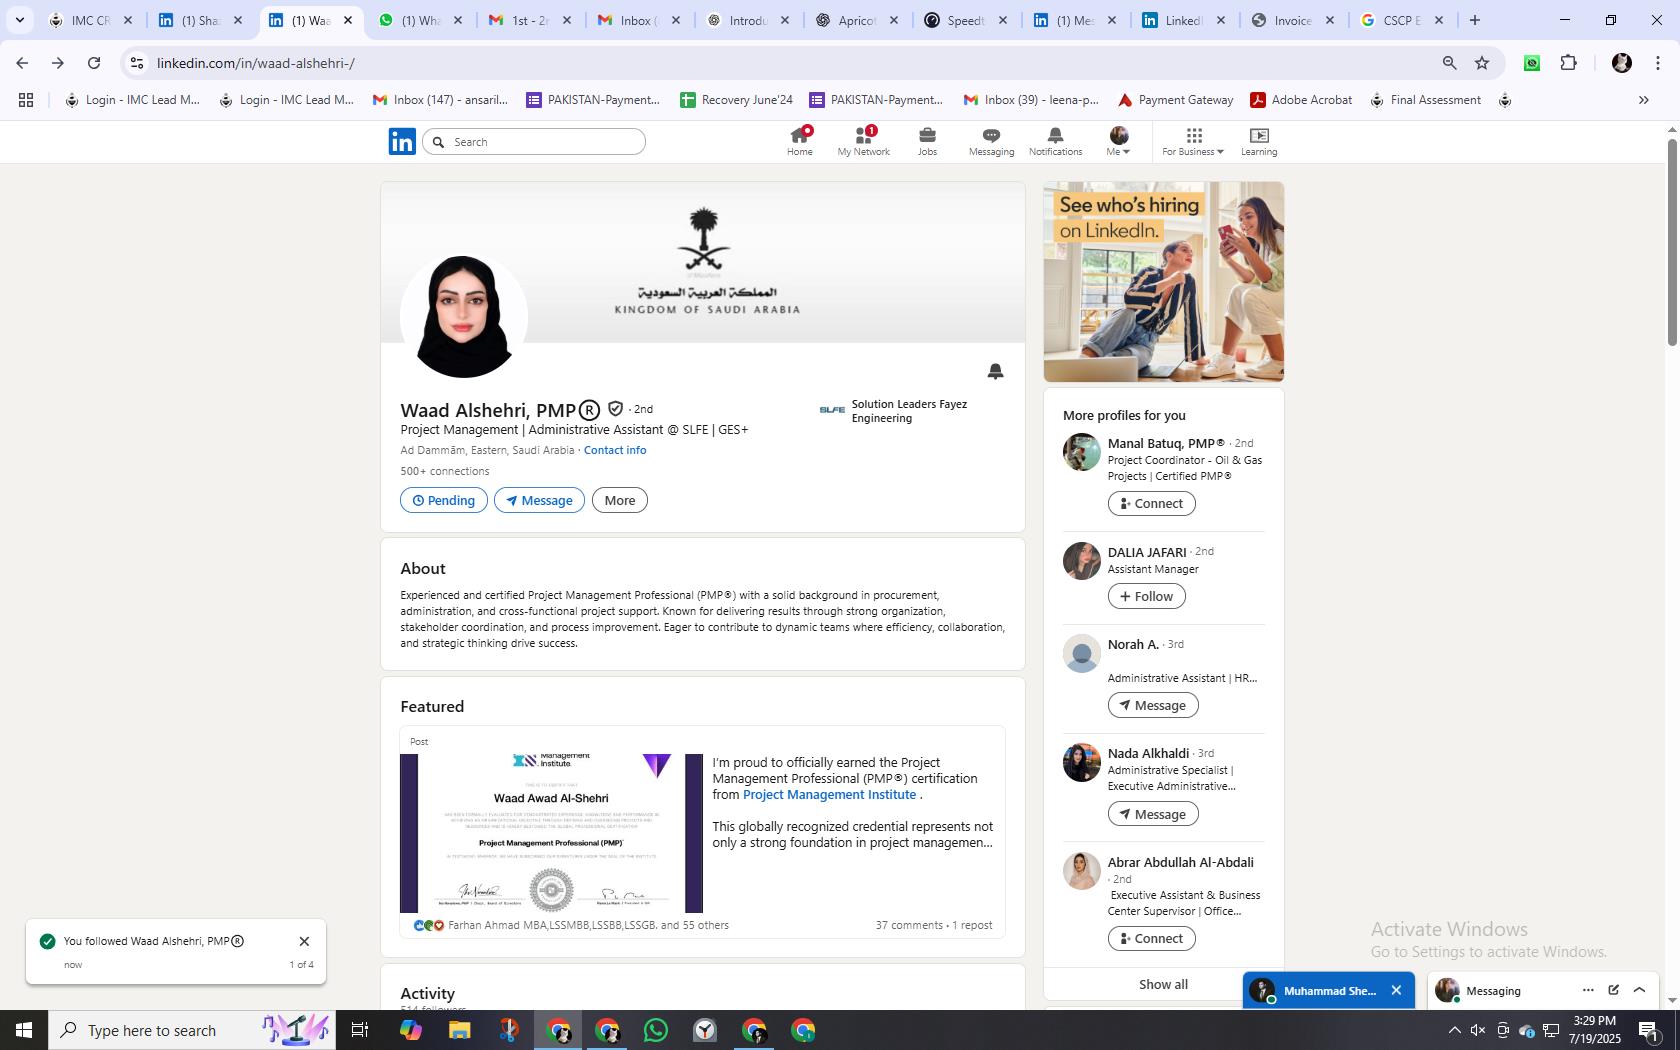This screenshot has width=1680, height=1050.
Task: Open Contact info link
Action: (615, 450)
